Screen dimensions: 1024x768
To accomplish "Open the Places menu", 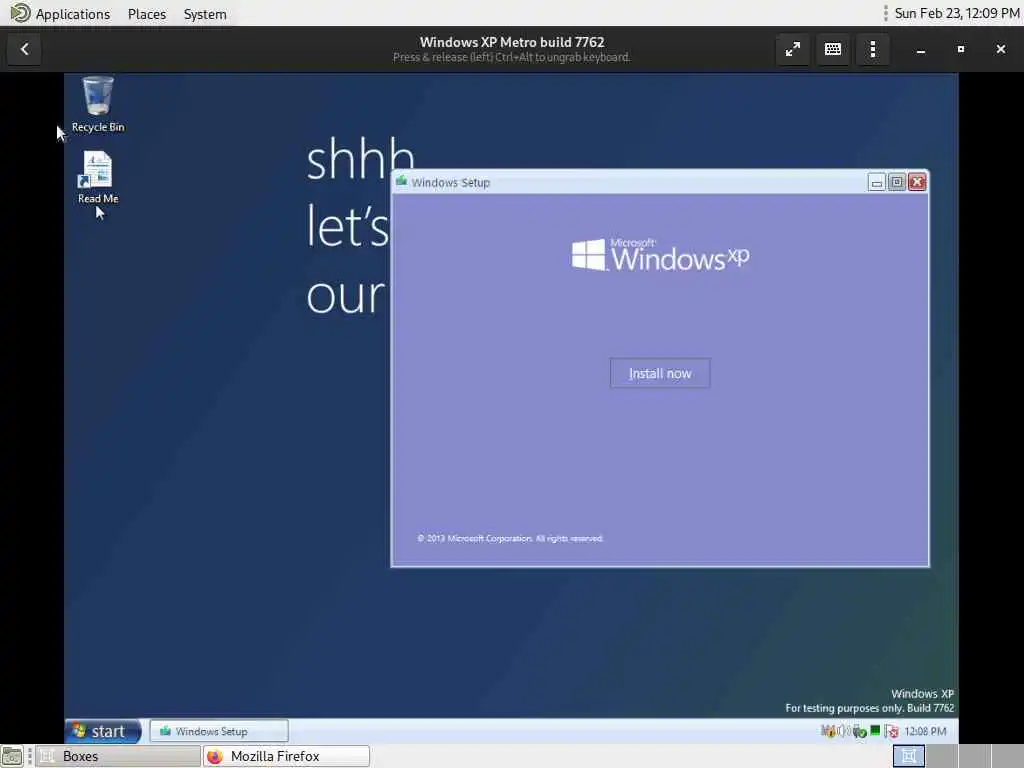I will pyautogui.click(x=147, y=14).
